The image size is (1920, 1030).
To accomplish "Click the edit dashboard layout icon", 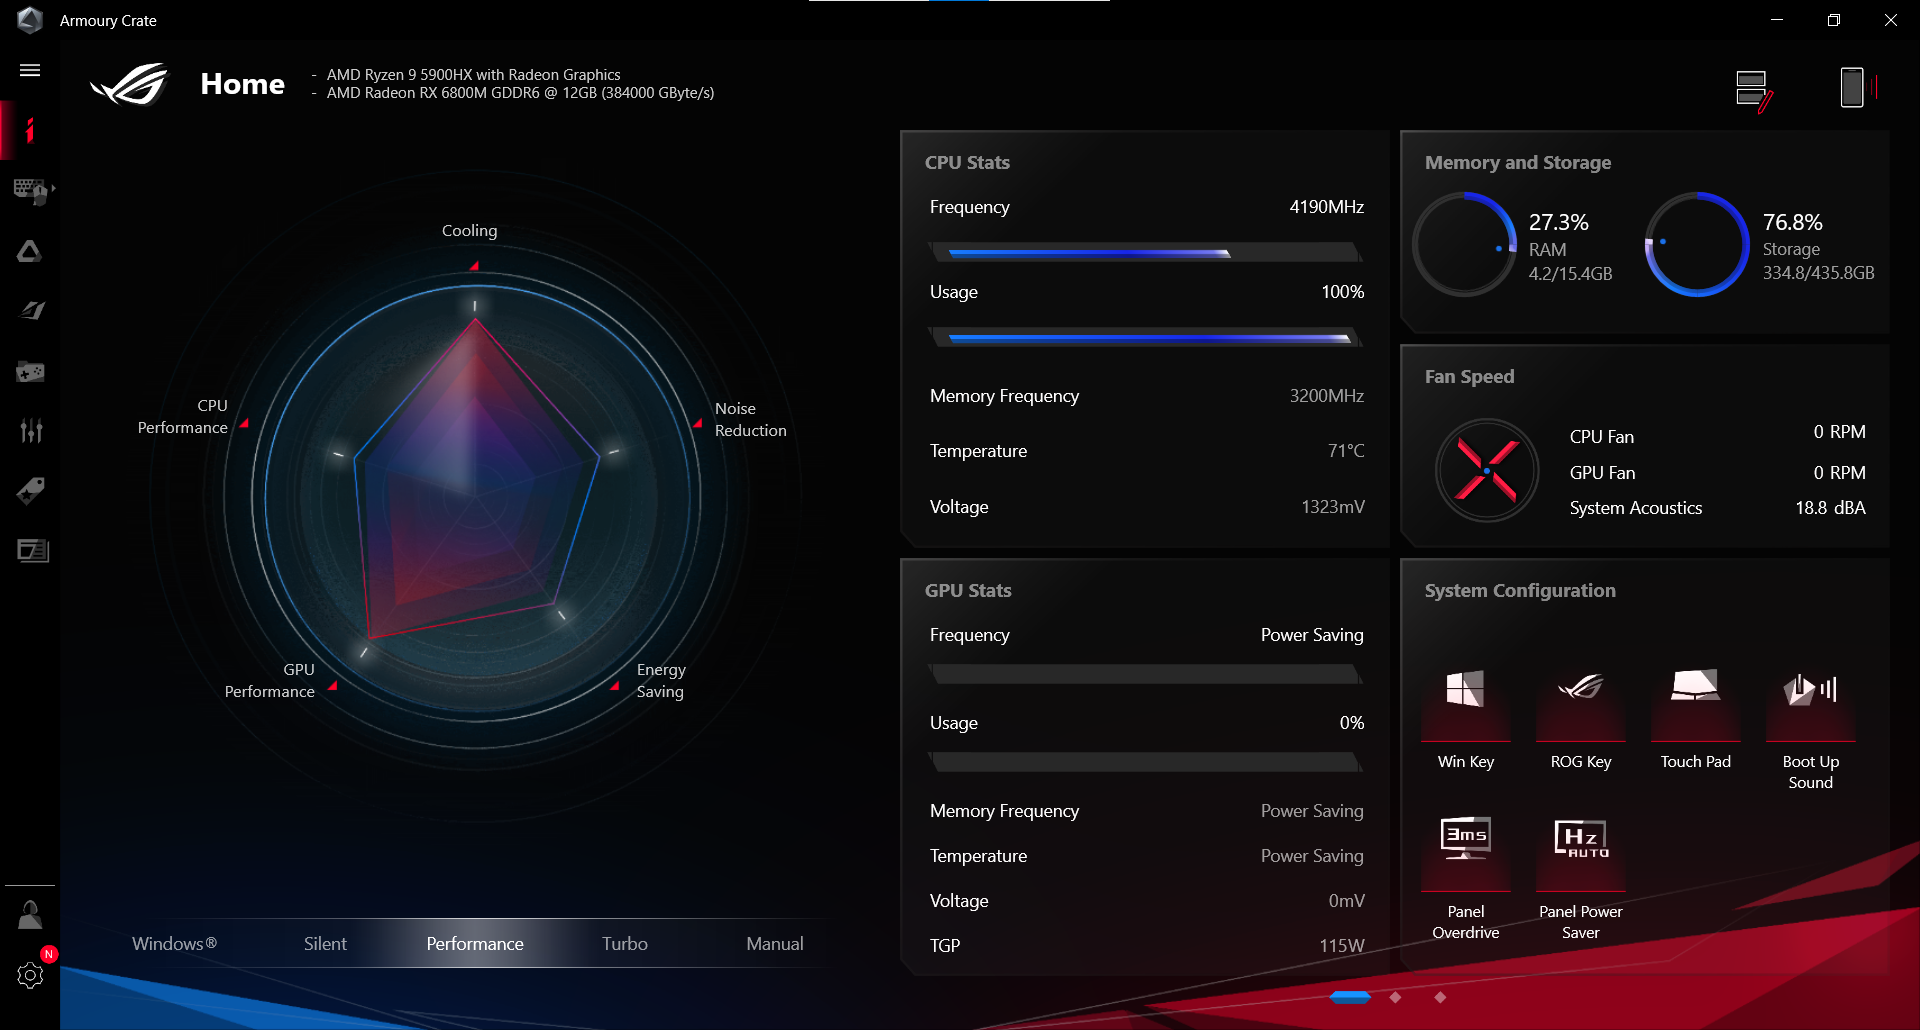I will point(1754,90).
